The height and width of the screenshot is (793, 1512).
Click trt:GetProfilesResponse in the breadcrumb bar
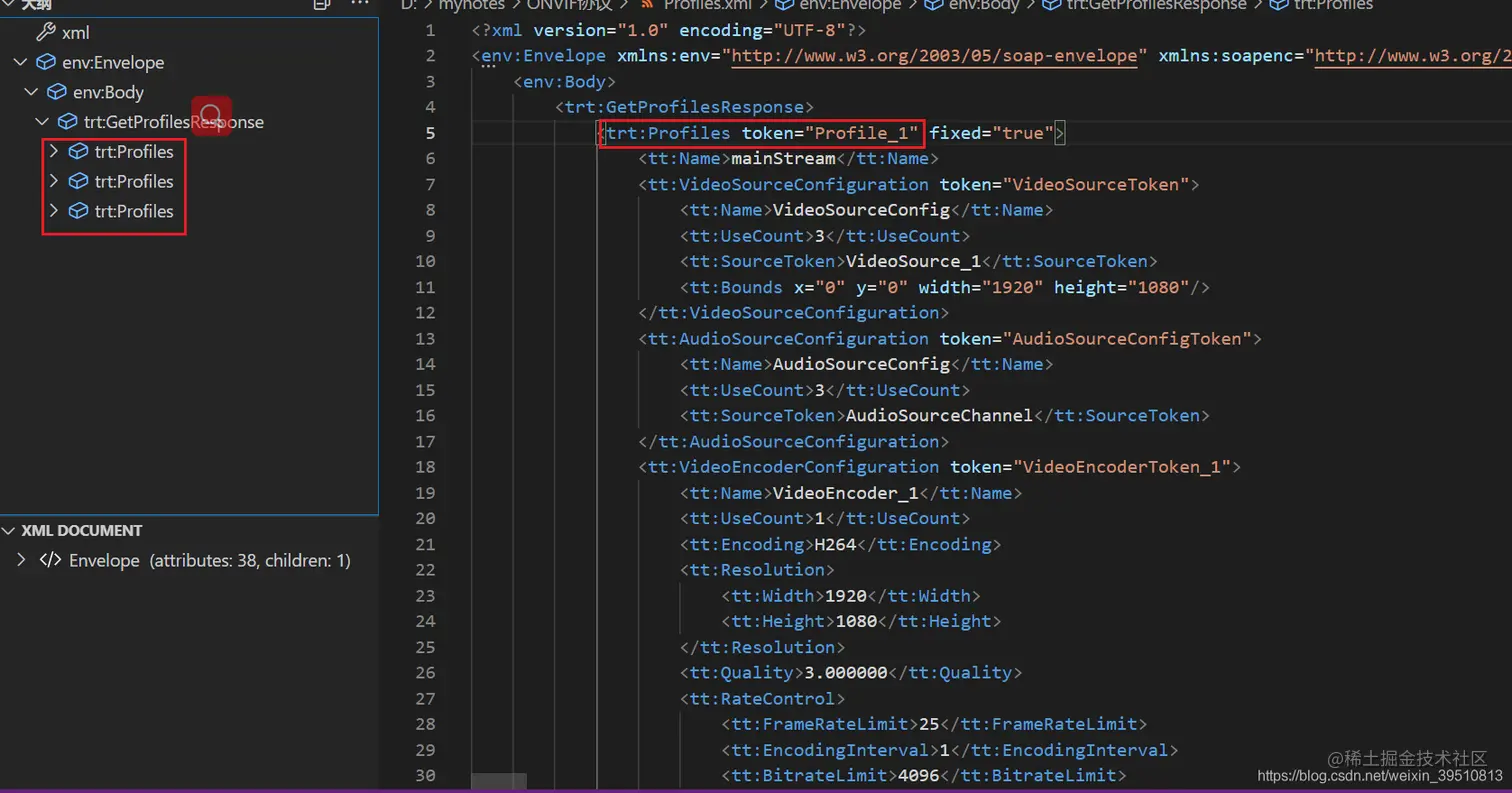tap(1155, 5)
